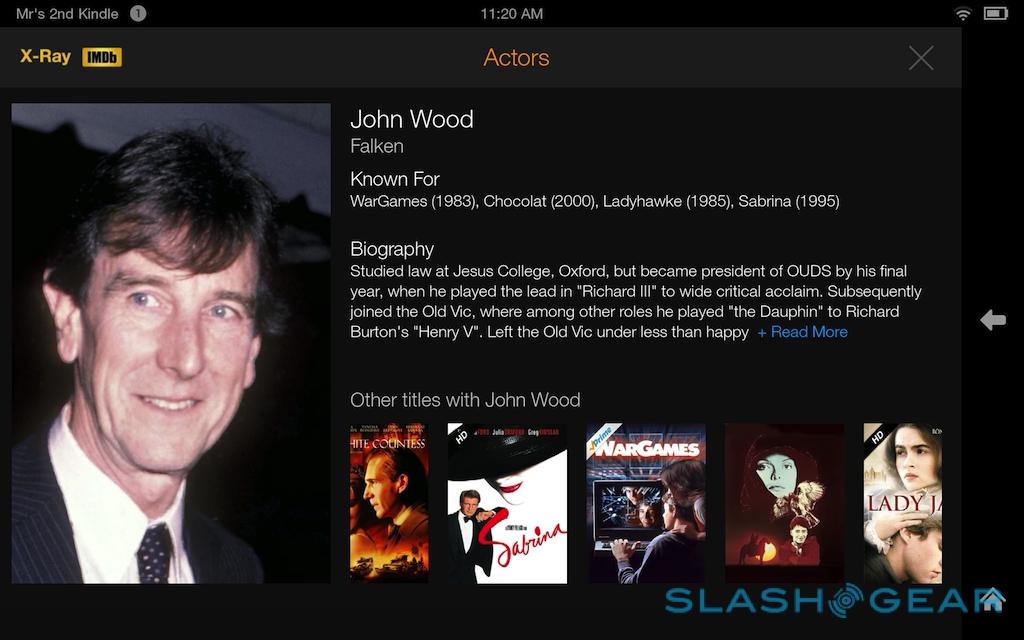The image size is (1024, 640).
Task: Open the Sabrina movie poster
Action: coord(507,504)
